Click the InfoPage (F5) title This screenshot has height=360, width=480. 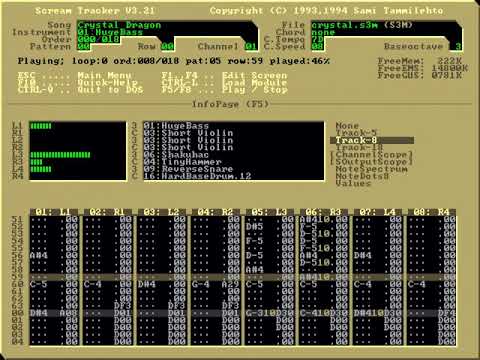point(231,104)
